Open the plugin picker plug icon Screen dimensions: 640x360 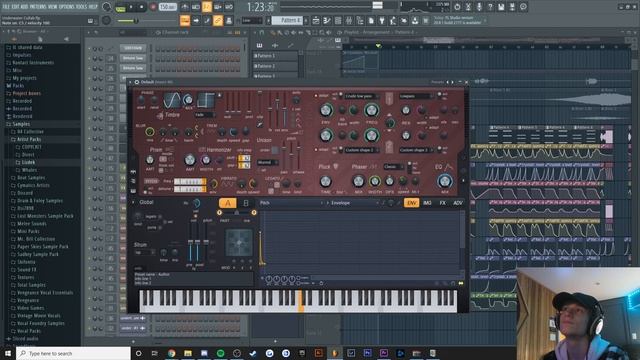tap(382, 20)
